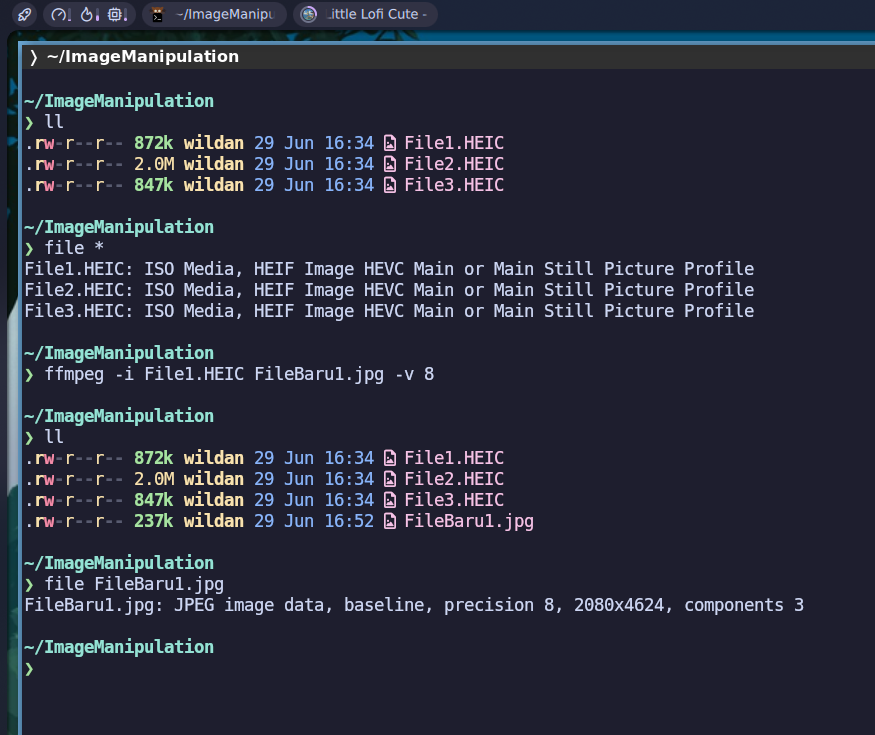This screenshot has height=735, width=875.
Task: Click image file icon beside first File2.HEIC
Action: (390, 165)
